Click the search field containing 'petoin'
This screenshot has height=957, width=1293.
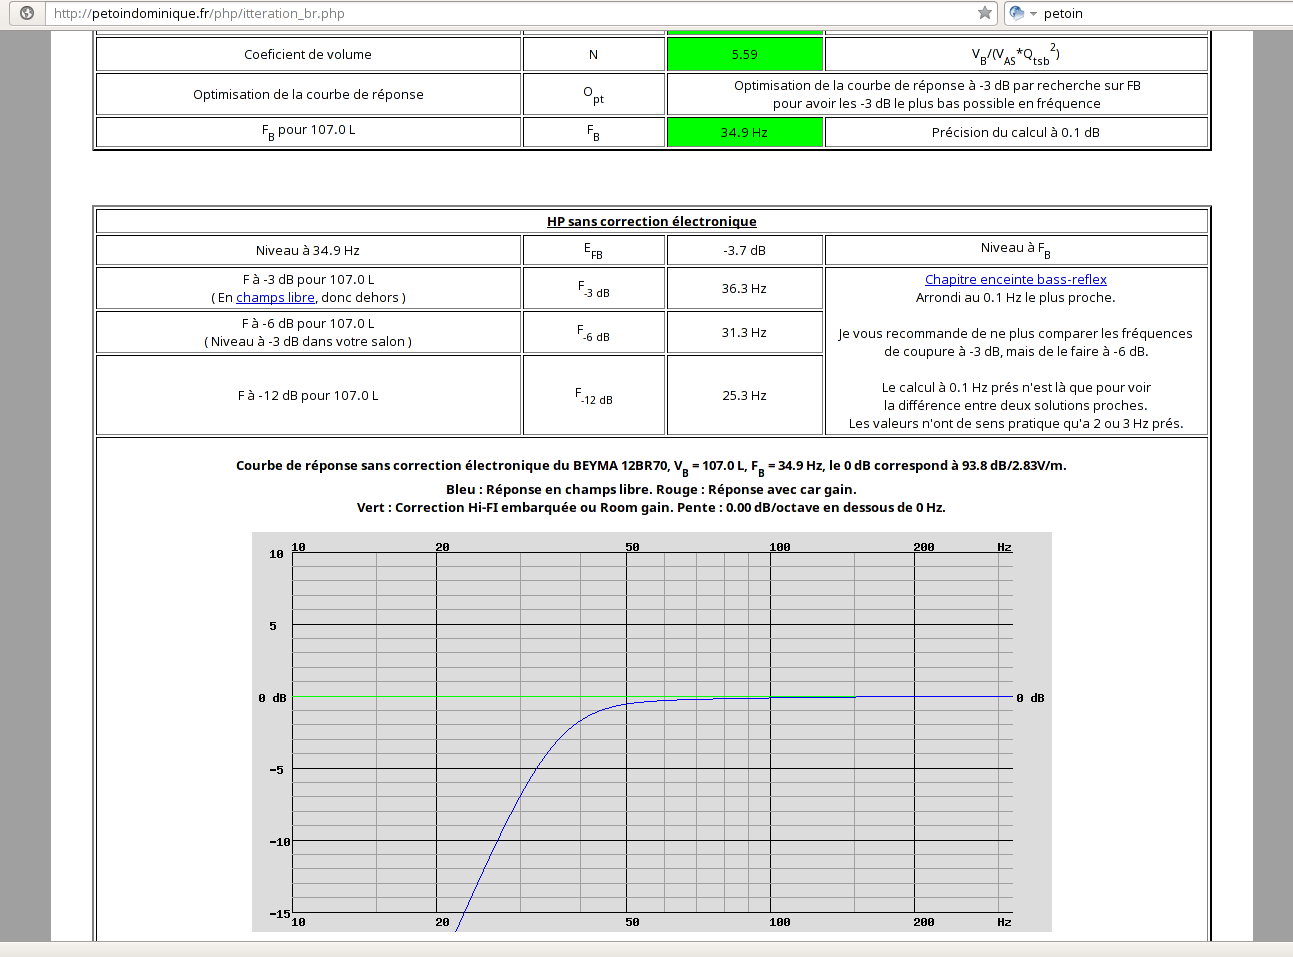click(1150, 13)
